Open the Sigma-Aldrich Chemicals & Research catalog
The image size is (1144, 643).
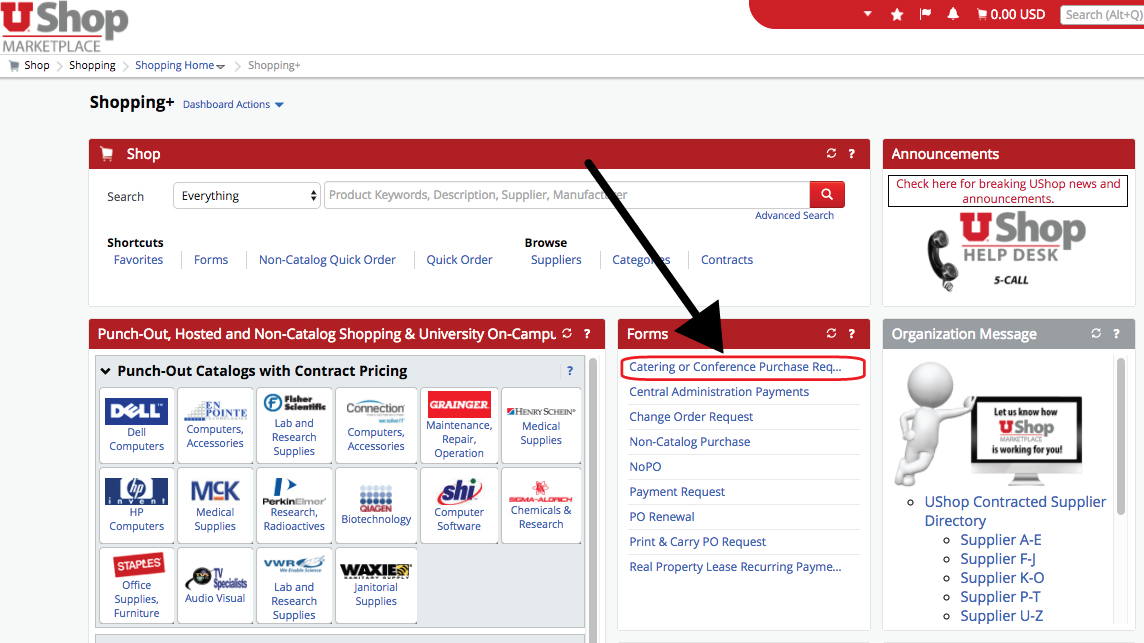pyautogui.click(x=541, y=505)
